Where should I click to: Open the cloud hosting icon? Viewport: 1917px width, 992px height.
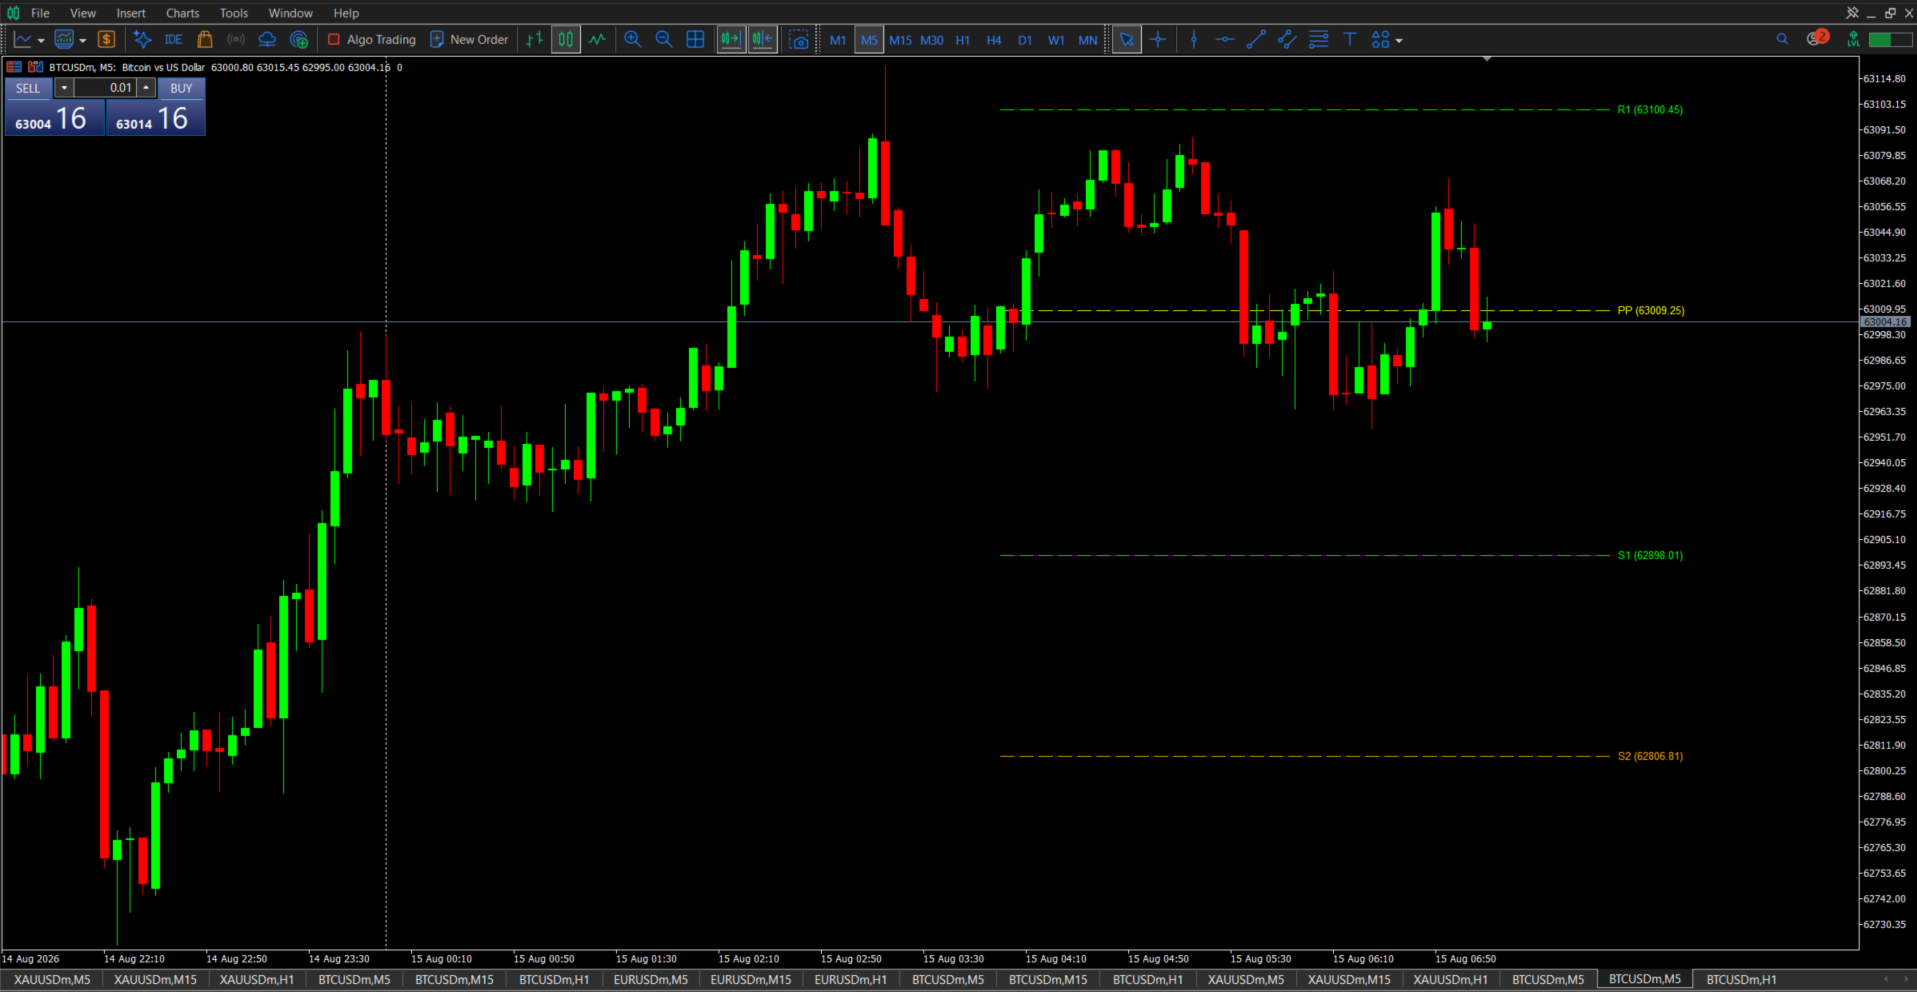pos(267,40)
